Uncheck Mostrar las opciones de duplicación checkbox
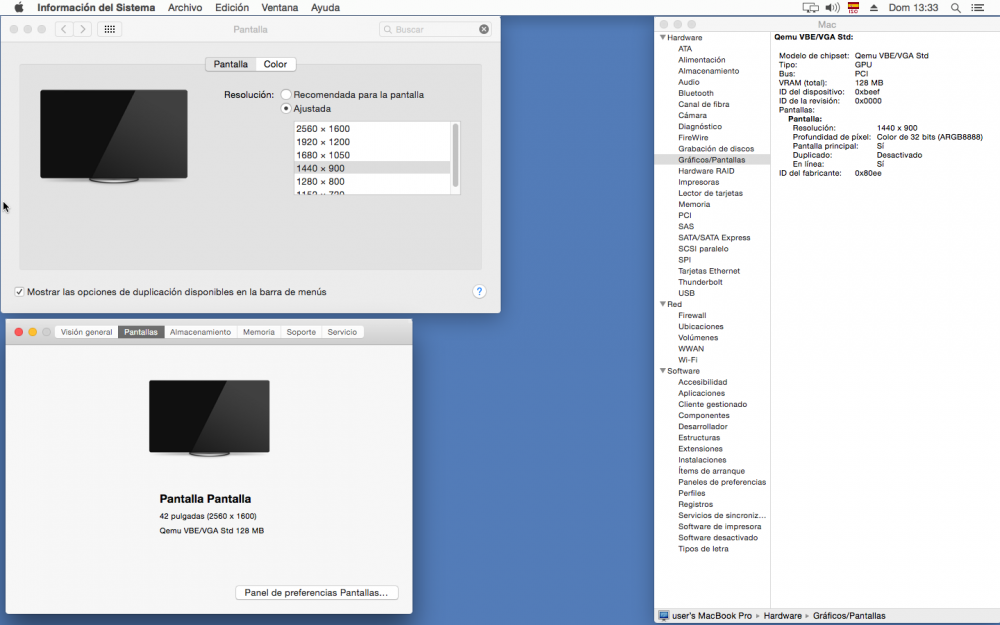The width and height of the screenshot is (1000, 625). click(19, 291)
